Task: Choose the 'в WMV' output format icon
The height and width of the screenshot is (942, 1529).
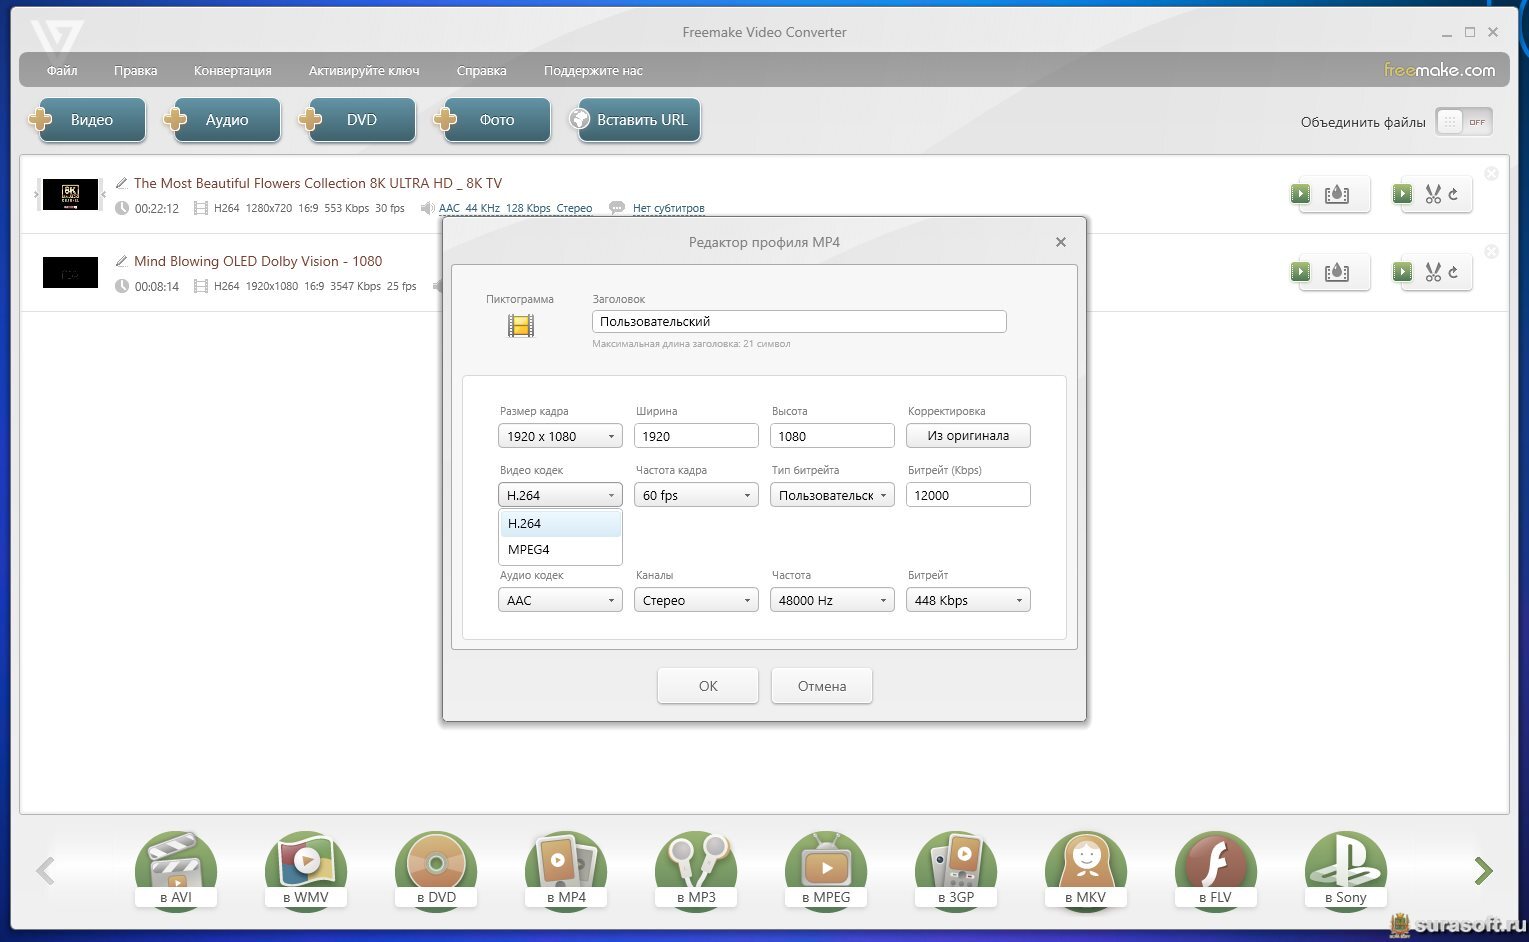Action: tap(306, 868)
